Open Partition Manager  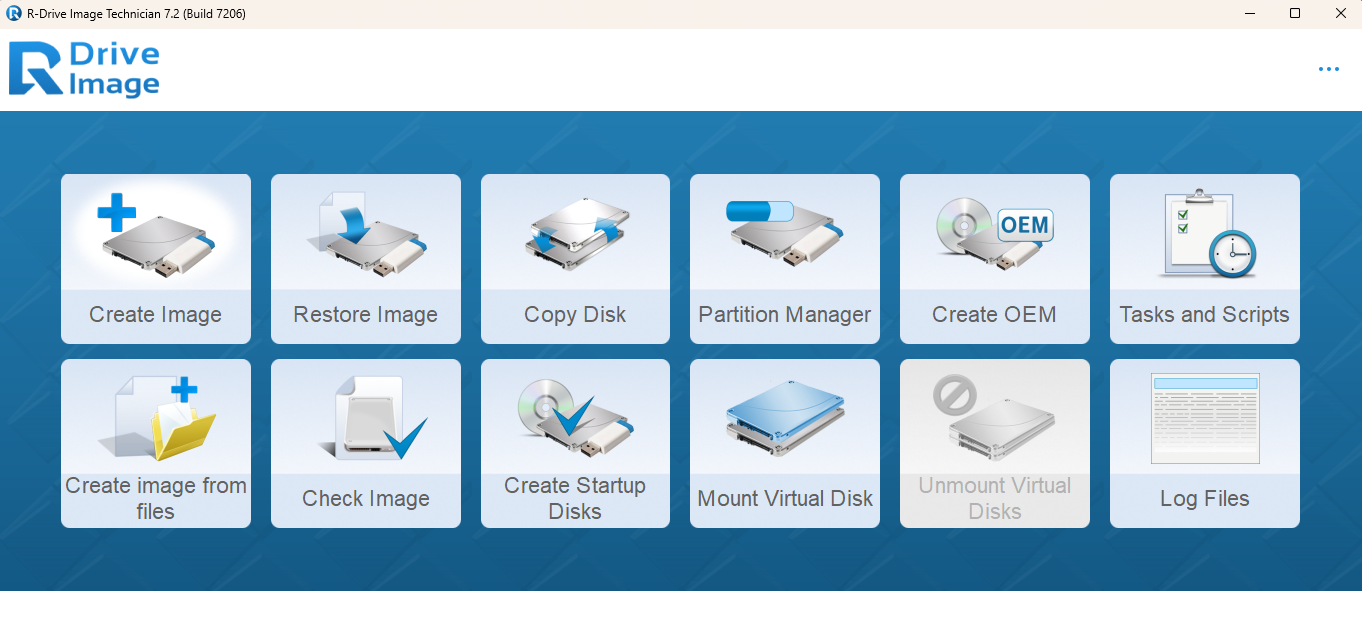coord(785,259)
